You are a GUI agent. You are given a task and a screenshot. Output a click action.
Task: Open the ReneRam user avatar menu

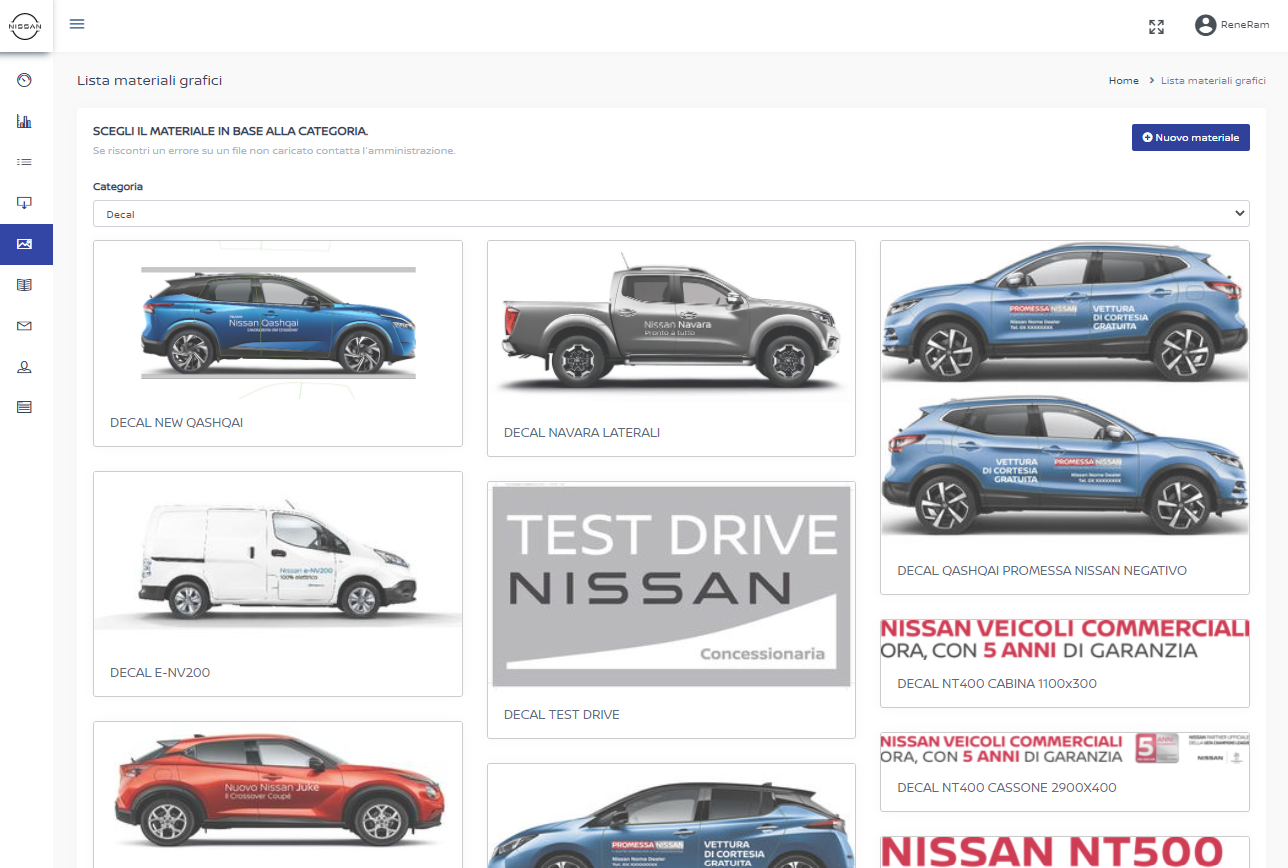coord(1205,25)
